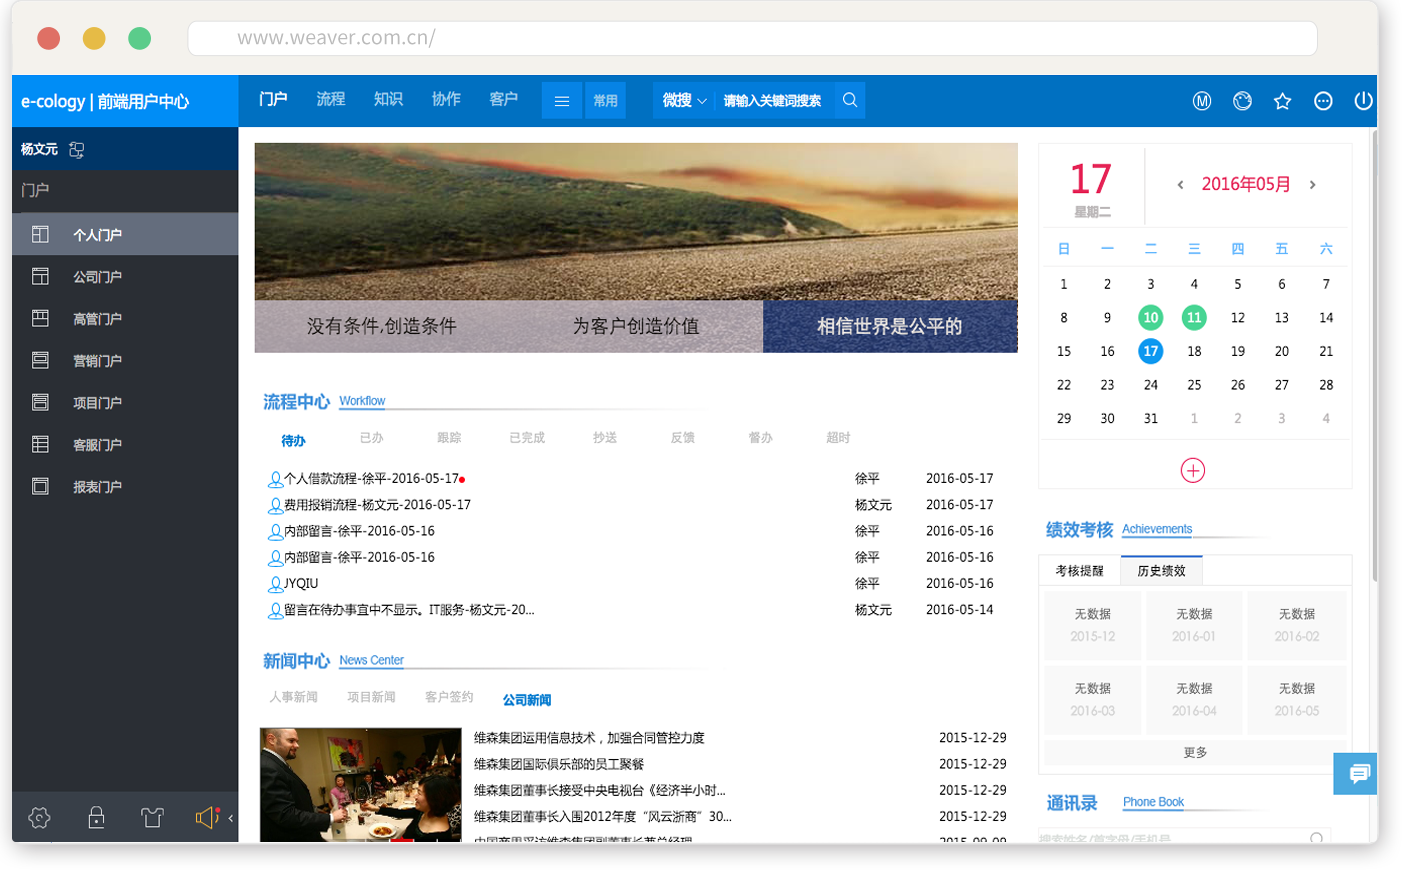The width and height of the screenshot is (1425, 875).
Task: Expand the 微搜 search type dropdown
Action: click(684, 101)
